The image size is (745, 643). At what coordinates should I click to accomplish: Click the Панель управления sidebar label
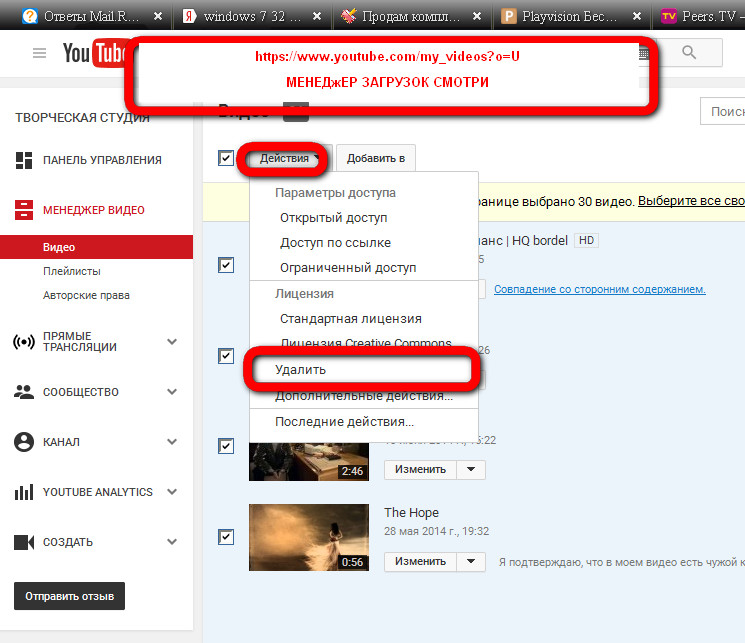[x=102, y=160]
